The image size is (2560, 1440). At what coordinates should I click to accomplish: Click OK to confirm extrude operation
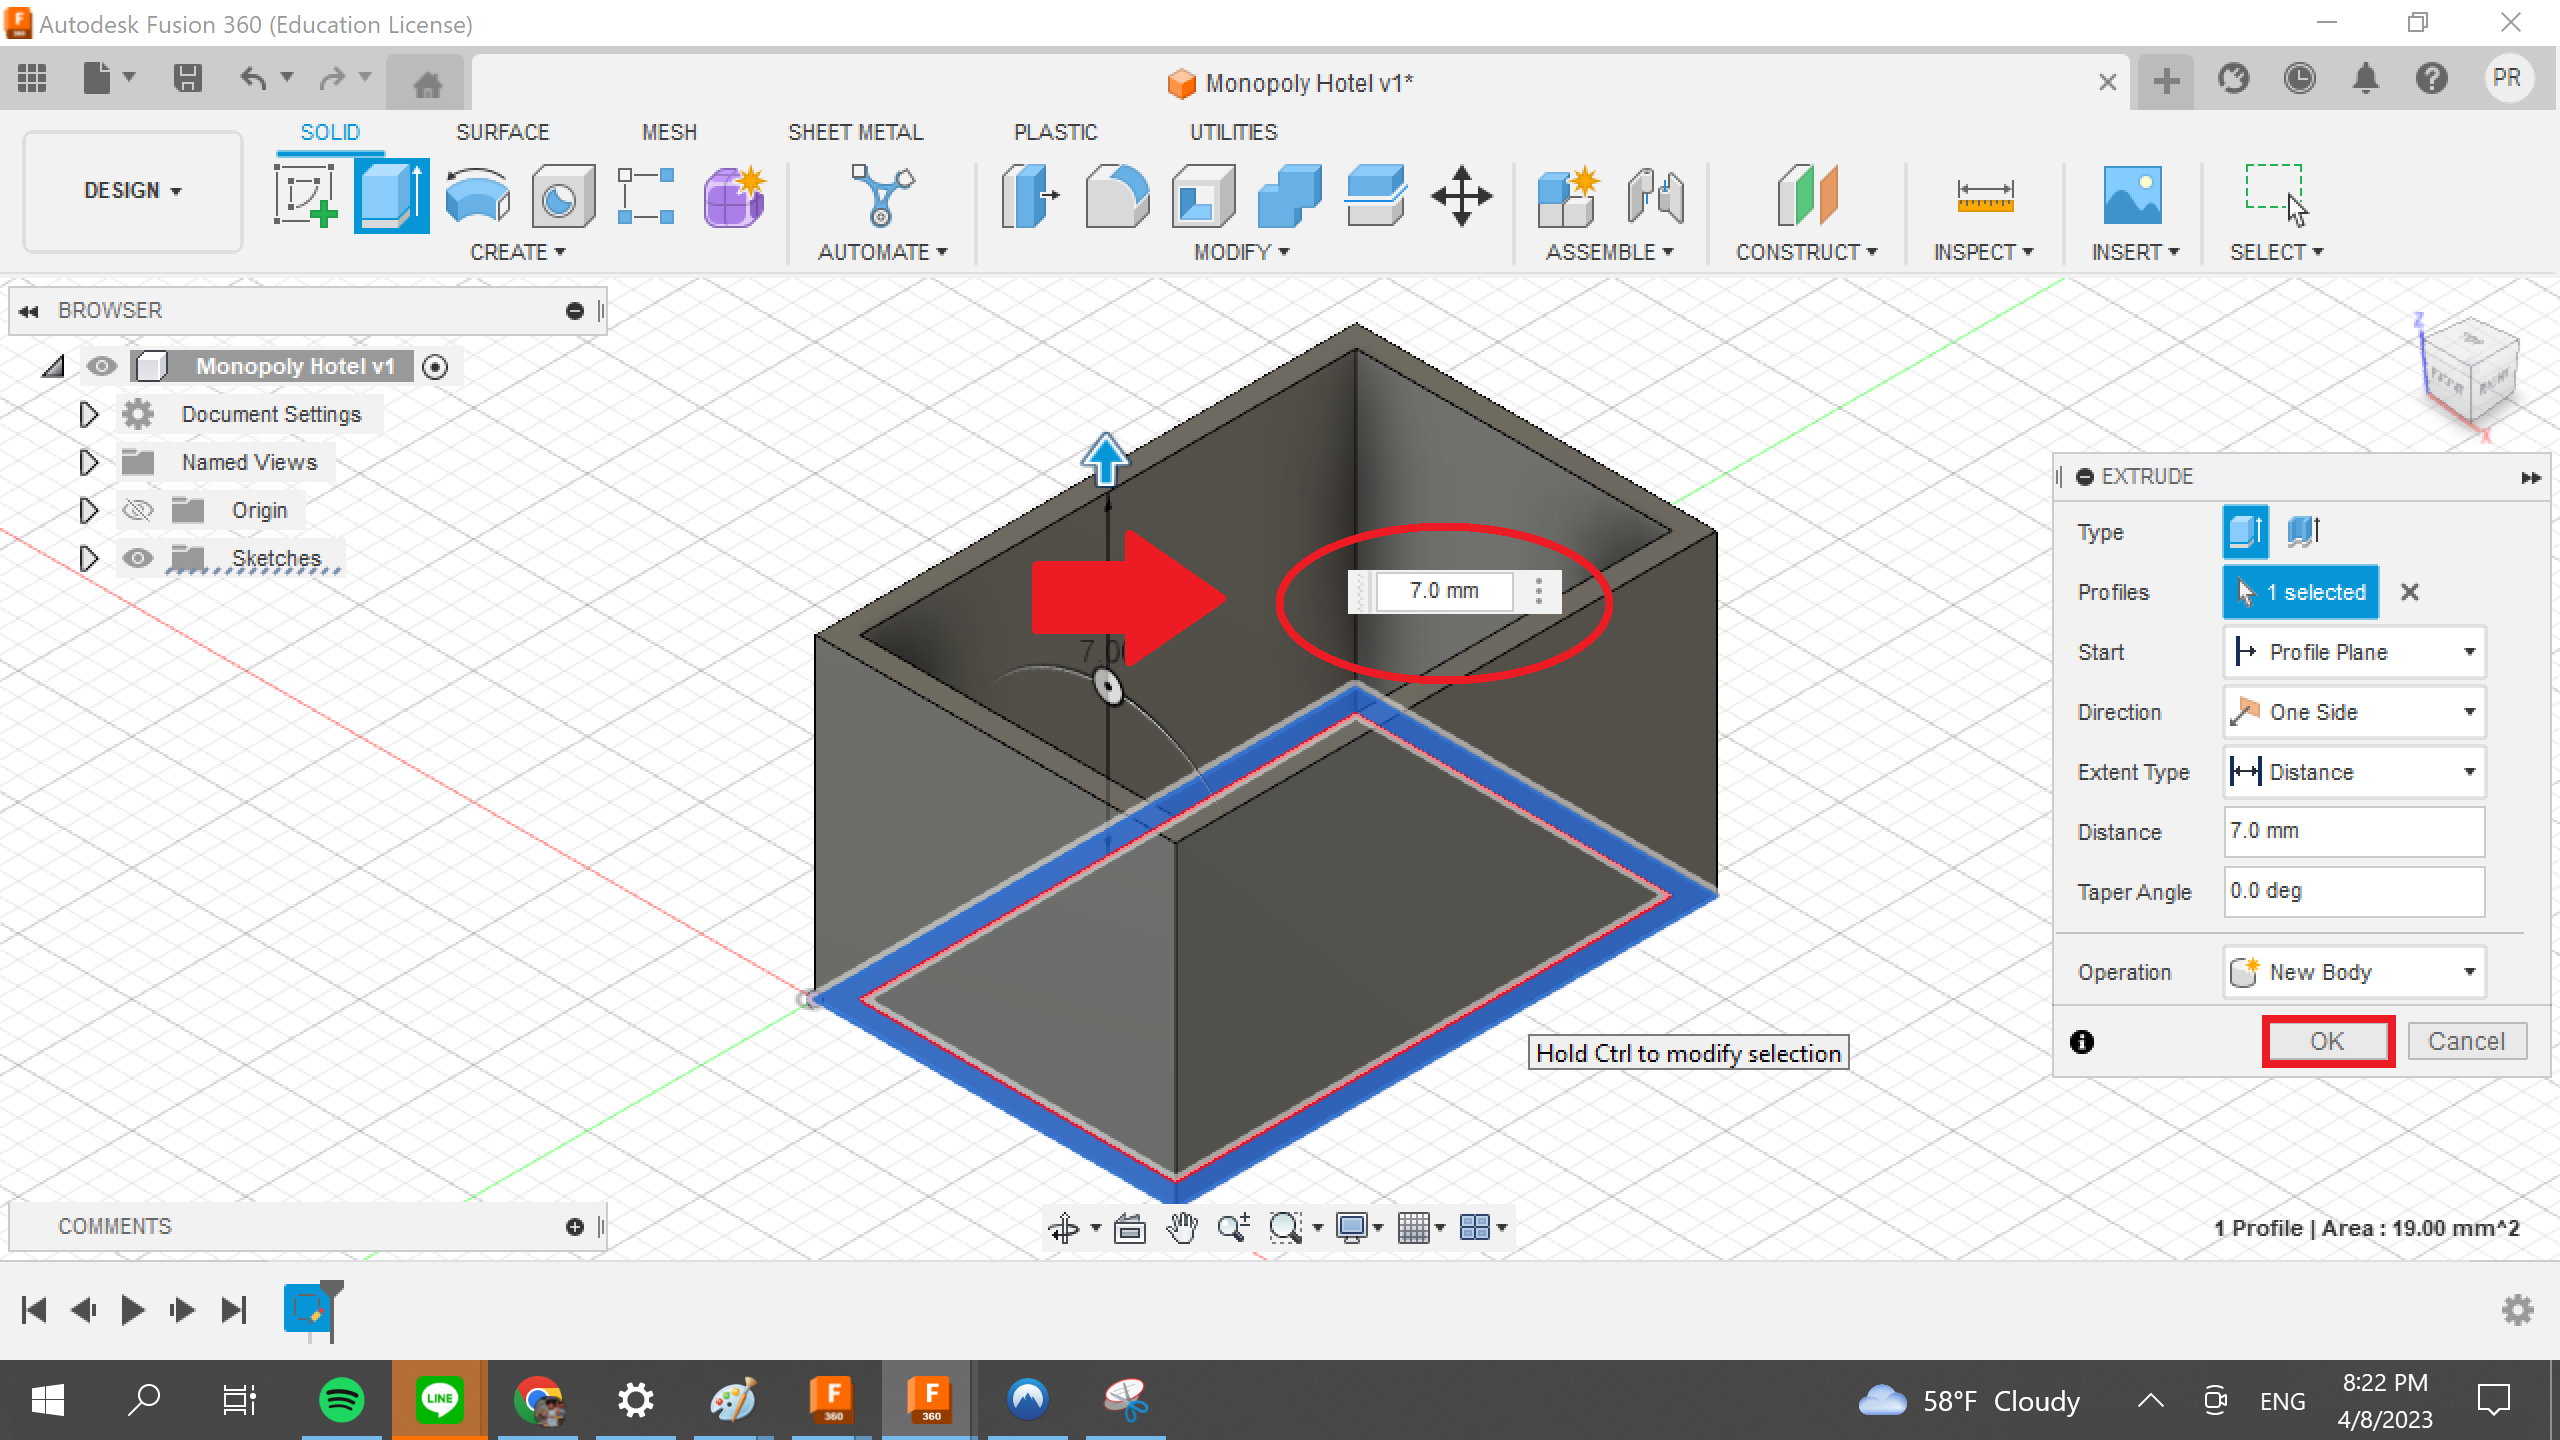click(x=2326, y=1039)
